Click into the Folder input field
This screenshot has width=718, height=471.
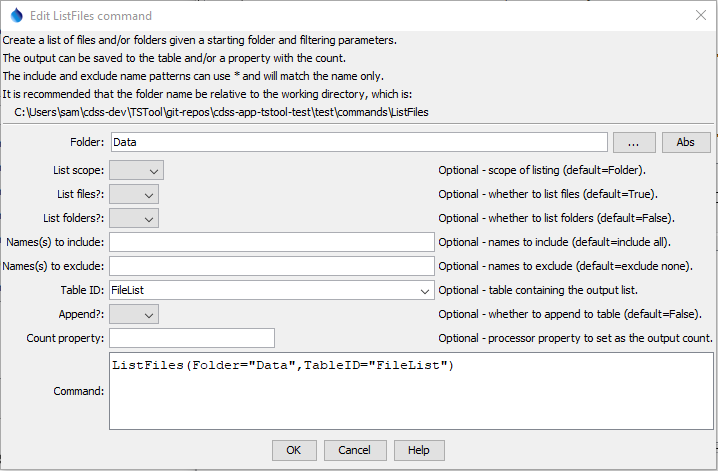tap(359, 142)
